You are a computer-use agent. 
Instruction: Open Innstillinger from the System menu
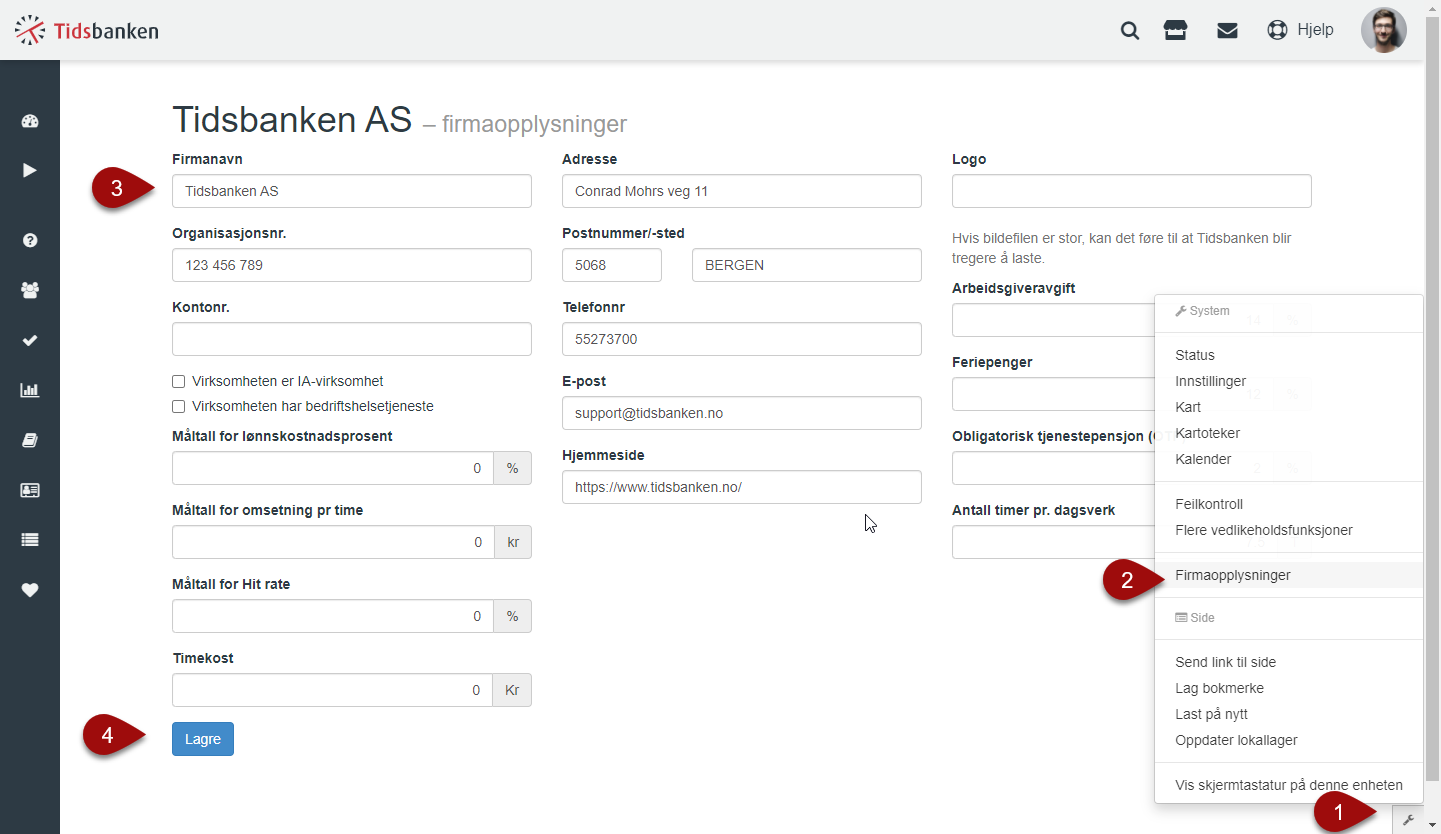click(x=1288, y=381)
